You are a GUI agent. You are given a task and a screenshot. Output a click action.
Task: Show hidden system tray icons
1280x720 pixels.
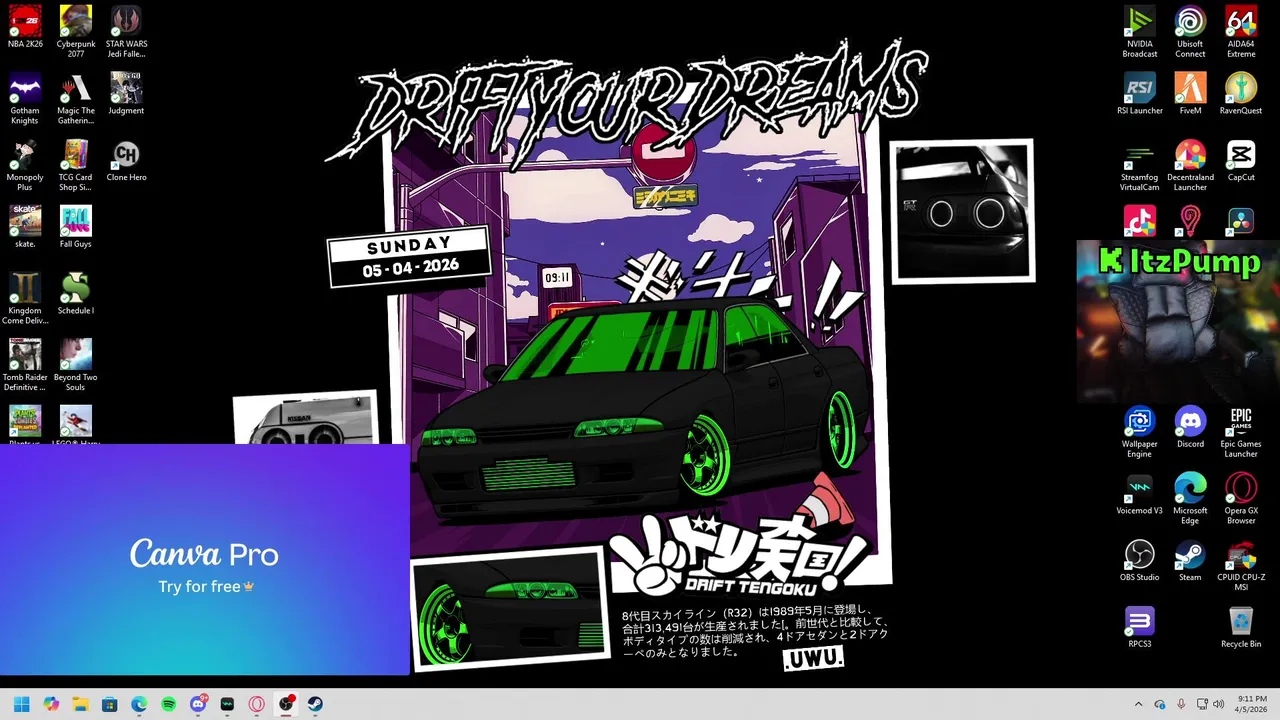1138,704
